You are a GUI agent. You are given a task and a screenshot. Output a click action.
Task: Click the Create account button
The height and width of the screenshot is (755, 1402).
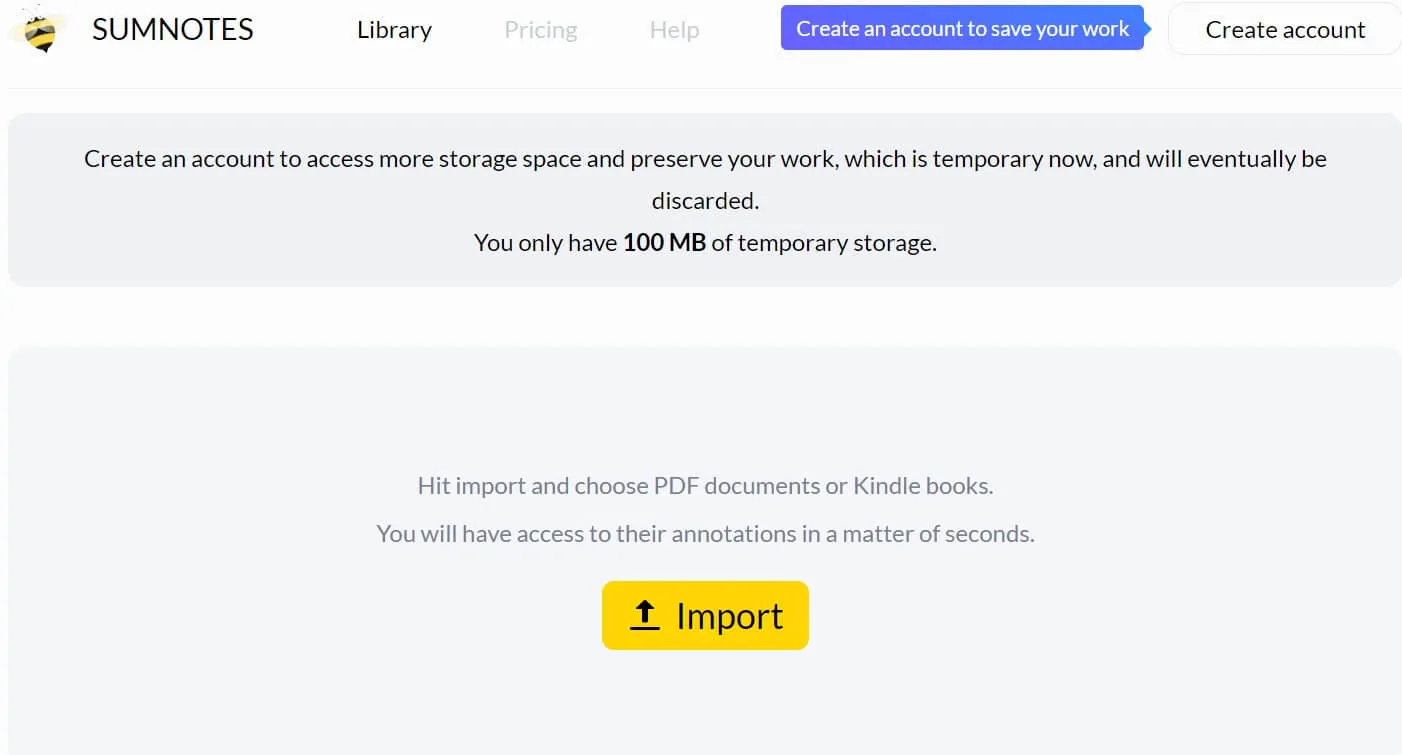[1284, 29]
